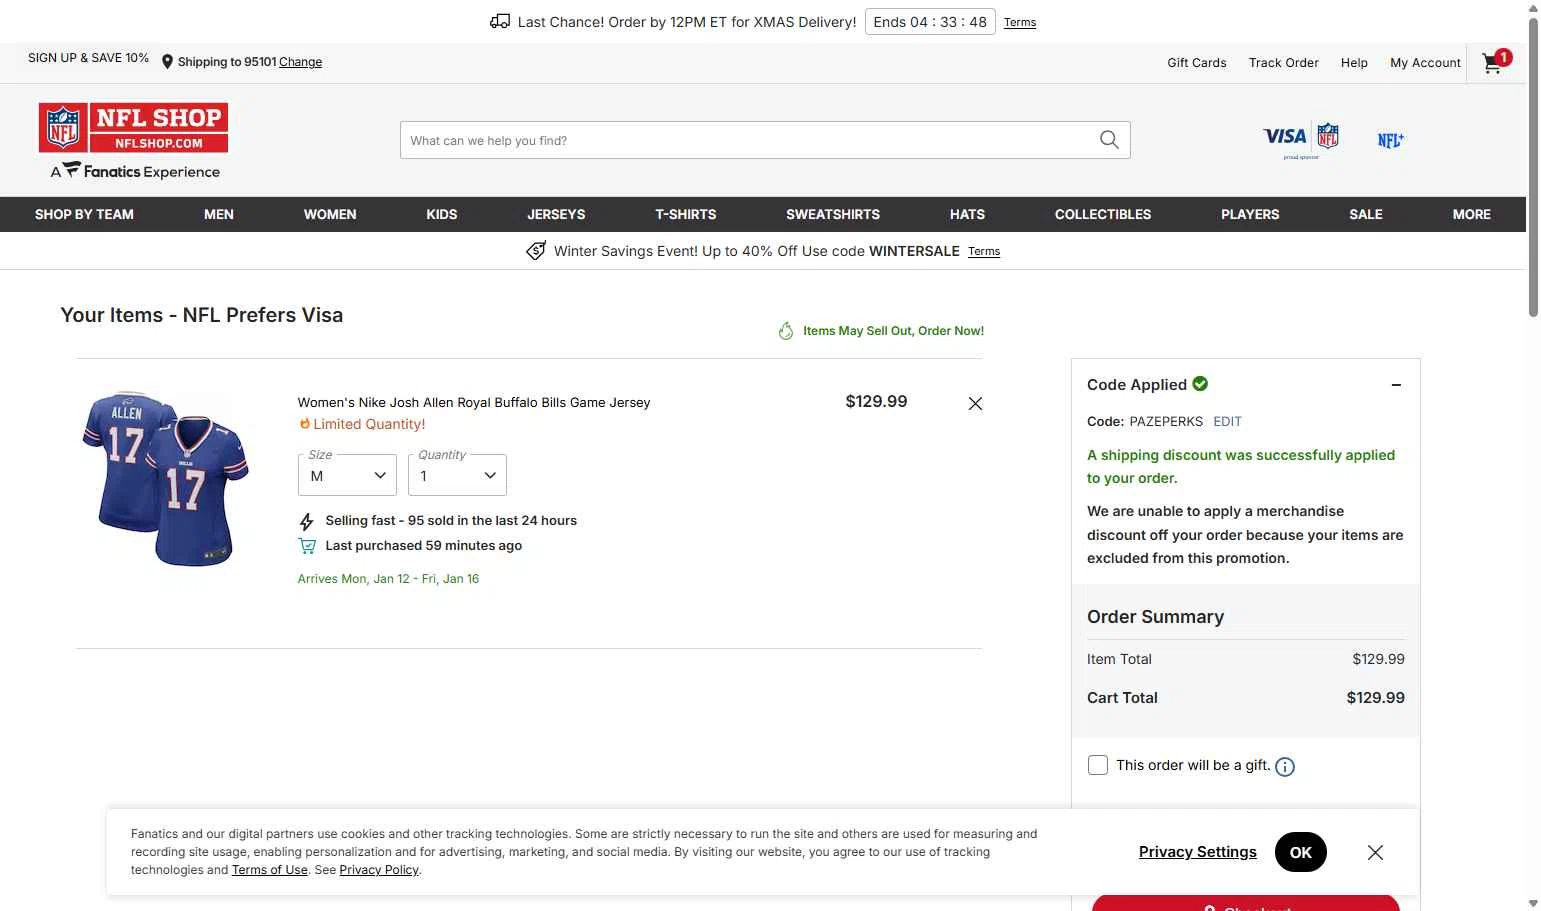Click the delivery truck icon in banner
1541x911 pixels.
(500, 21)
